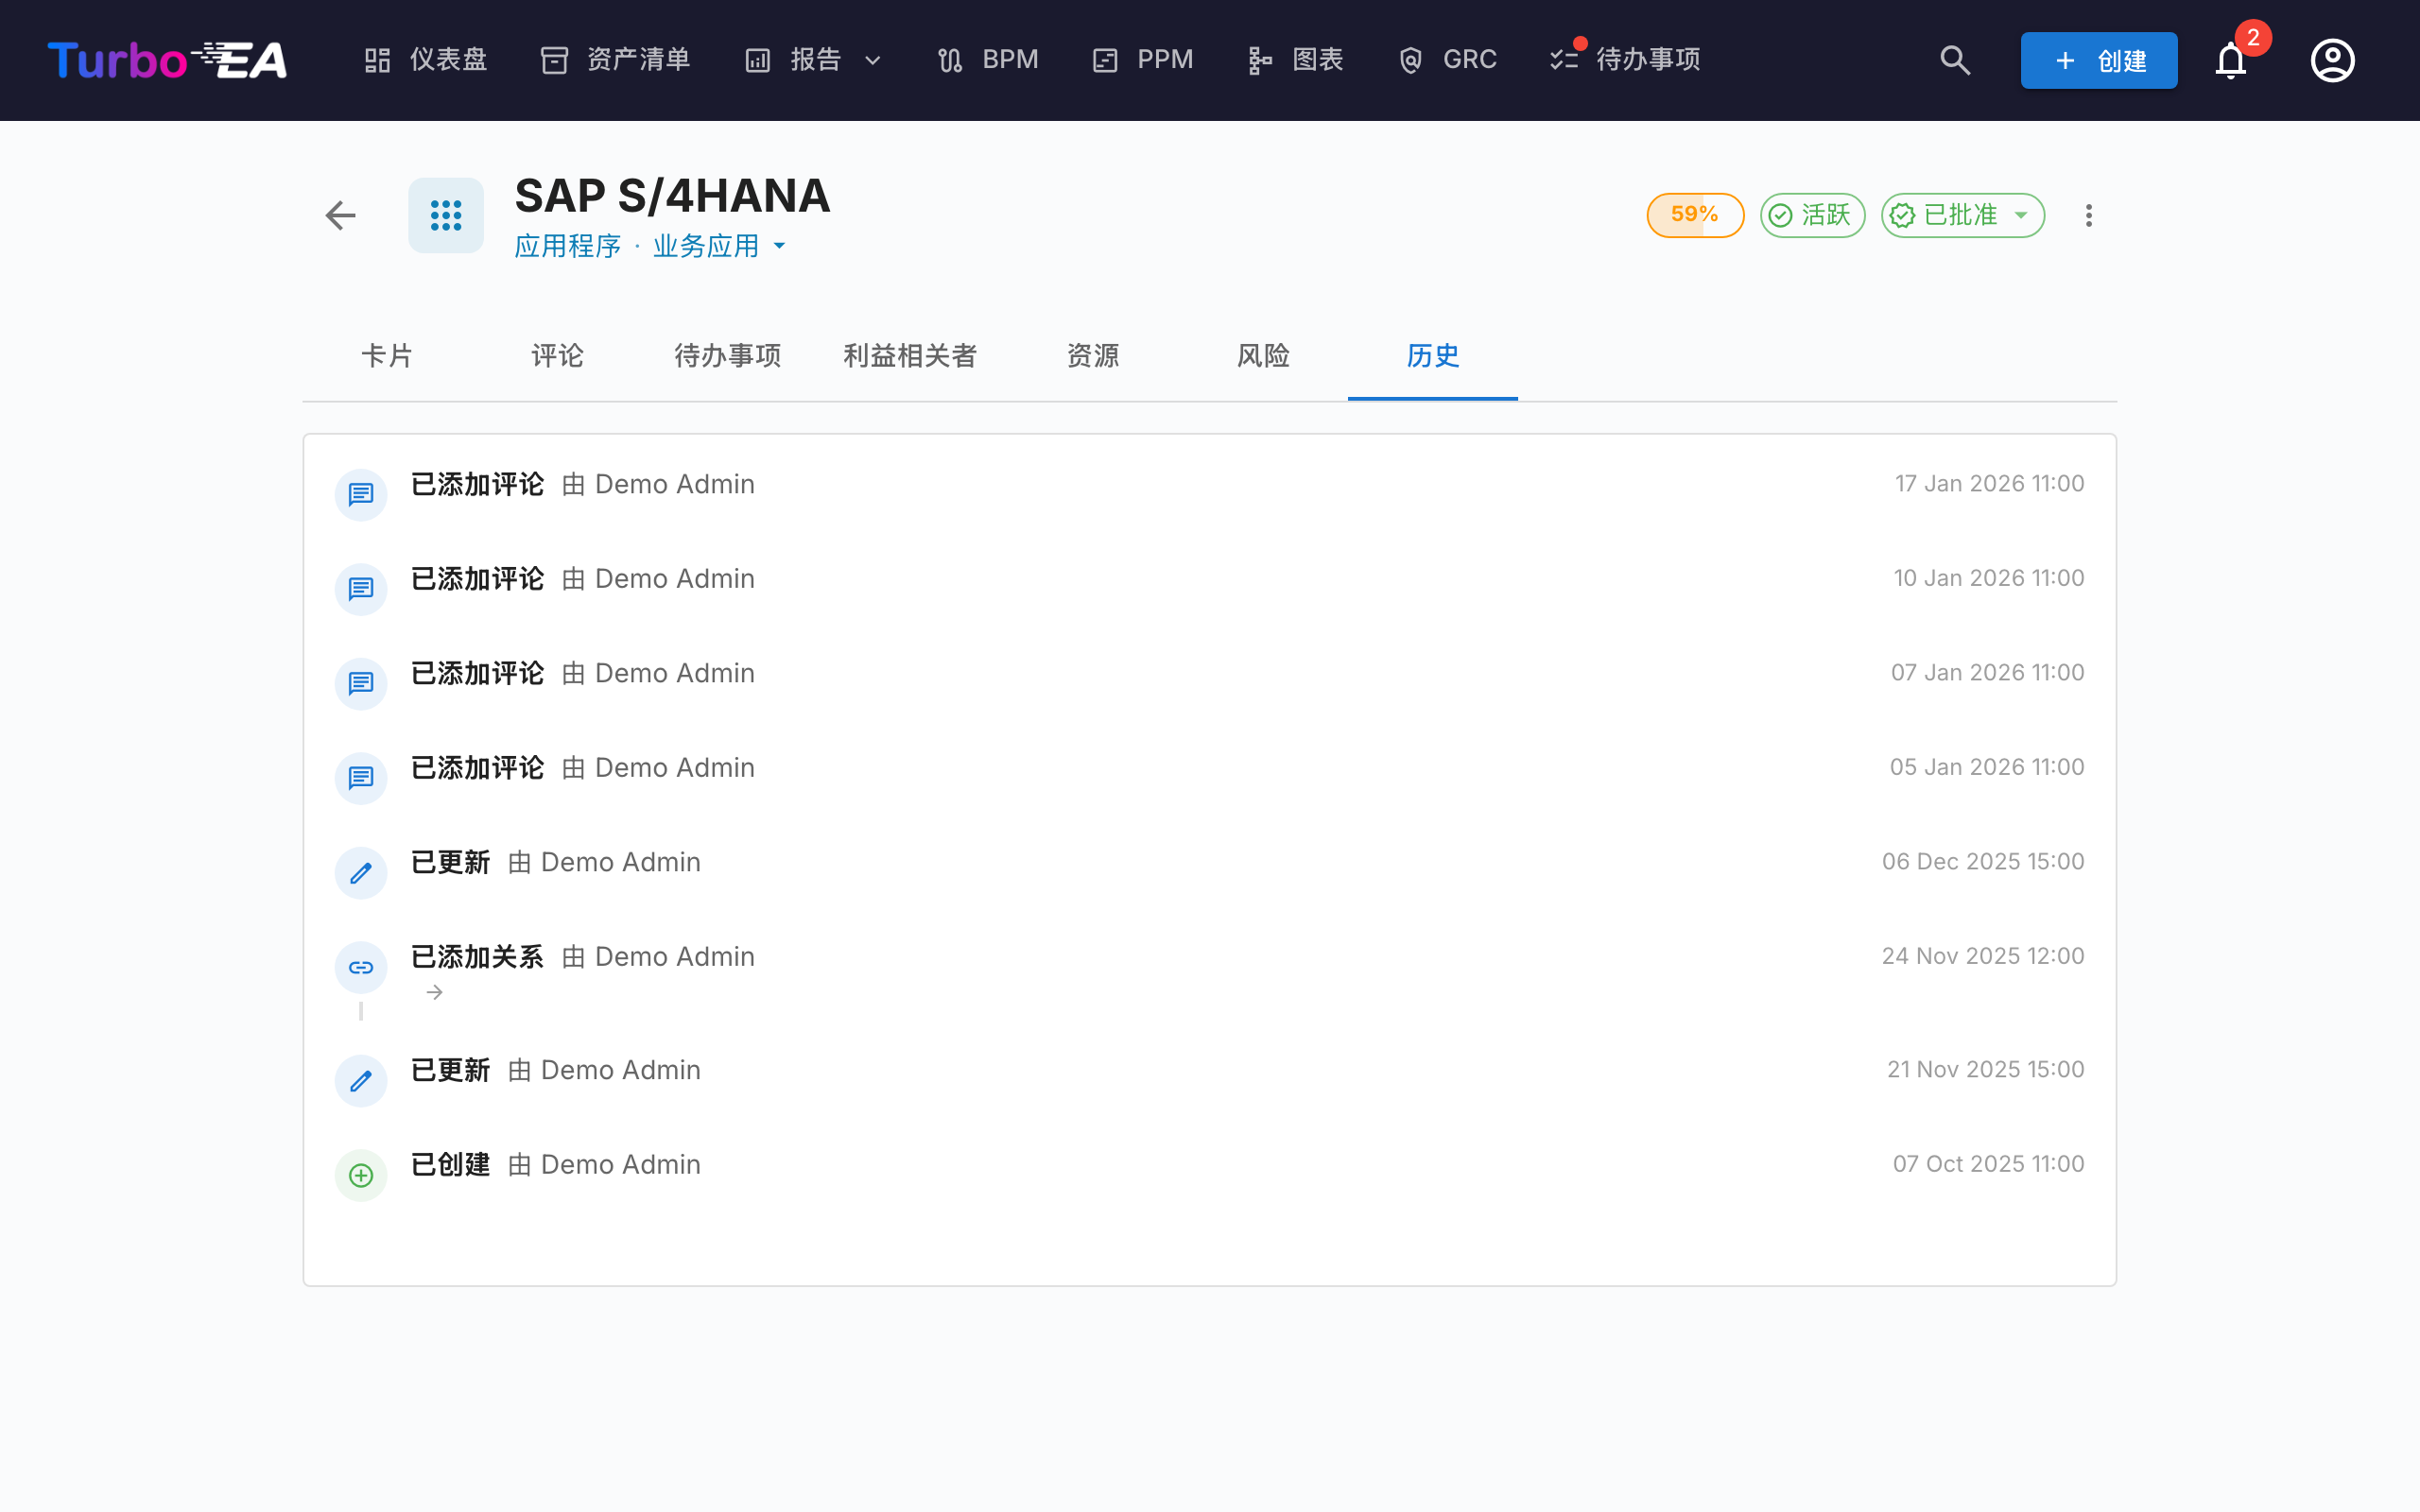
Task: Select the 历史 history tab
Action: point(1433,356)
